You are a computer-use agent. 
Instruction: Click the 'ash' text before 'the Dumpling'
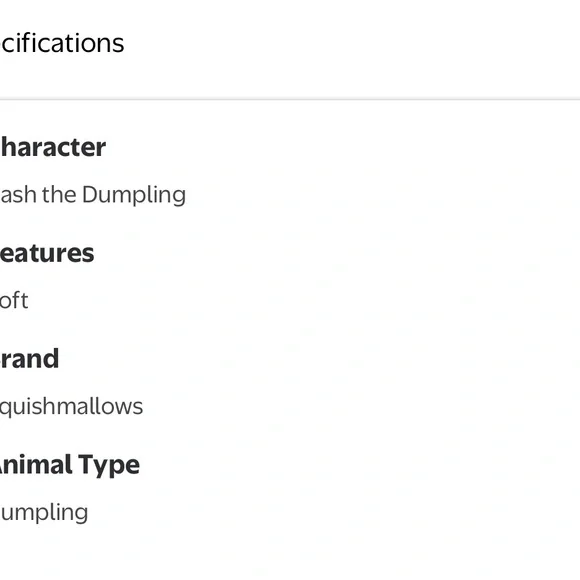point(18,195)
